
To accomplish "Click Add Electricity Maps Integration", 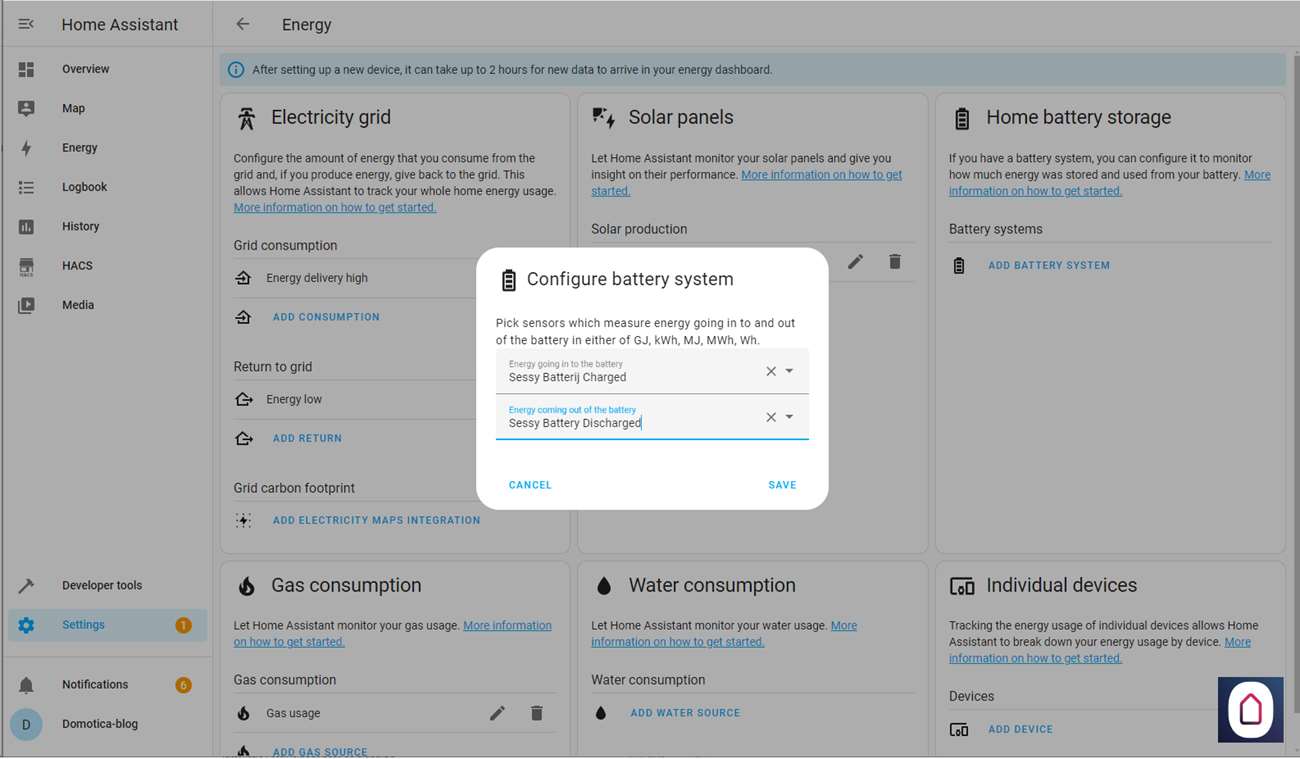I will 376,521.
